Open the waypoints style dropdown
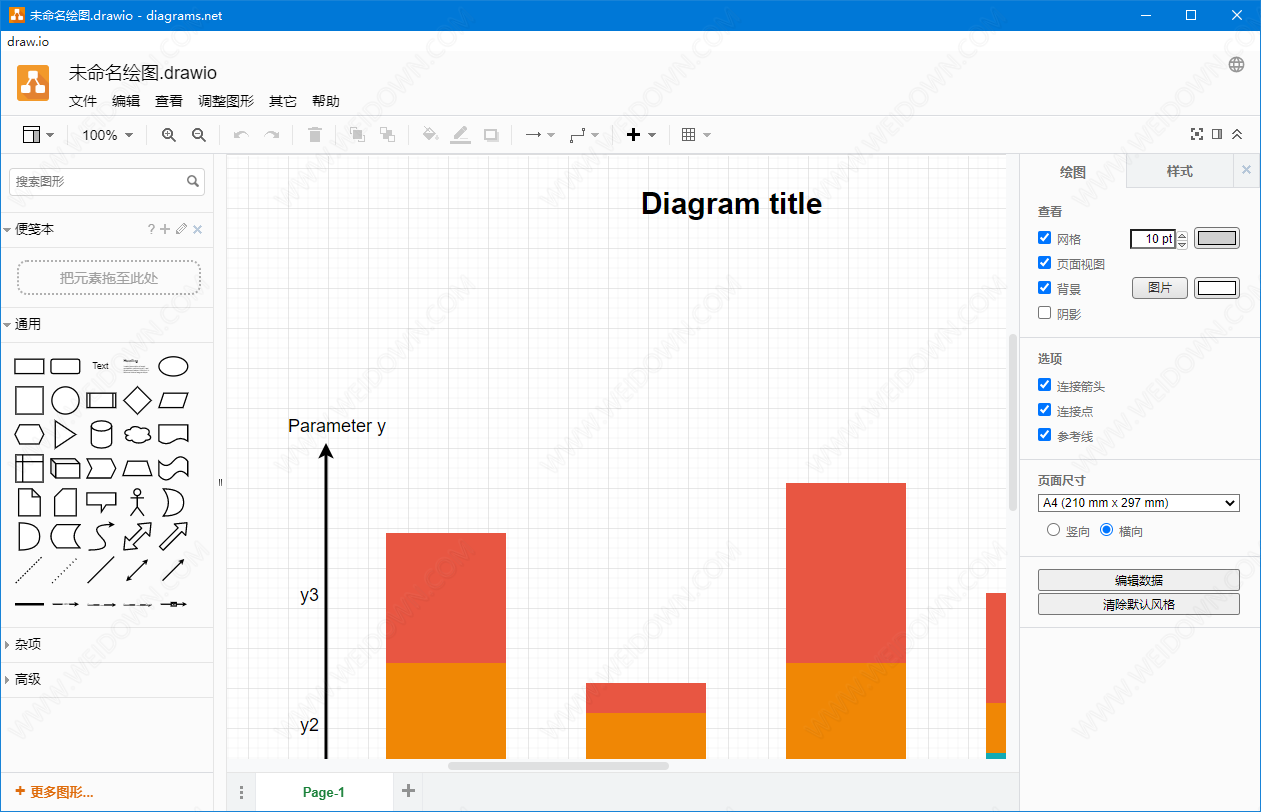The image size is (1261, 812). [584, 135]
